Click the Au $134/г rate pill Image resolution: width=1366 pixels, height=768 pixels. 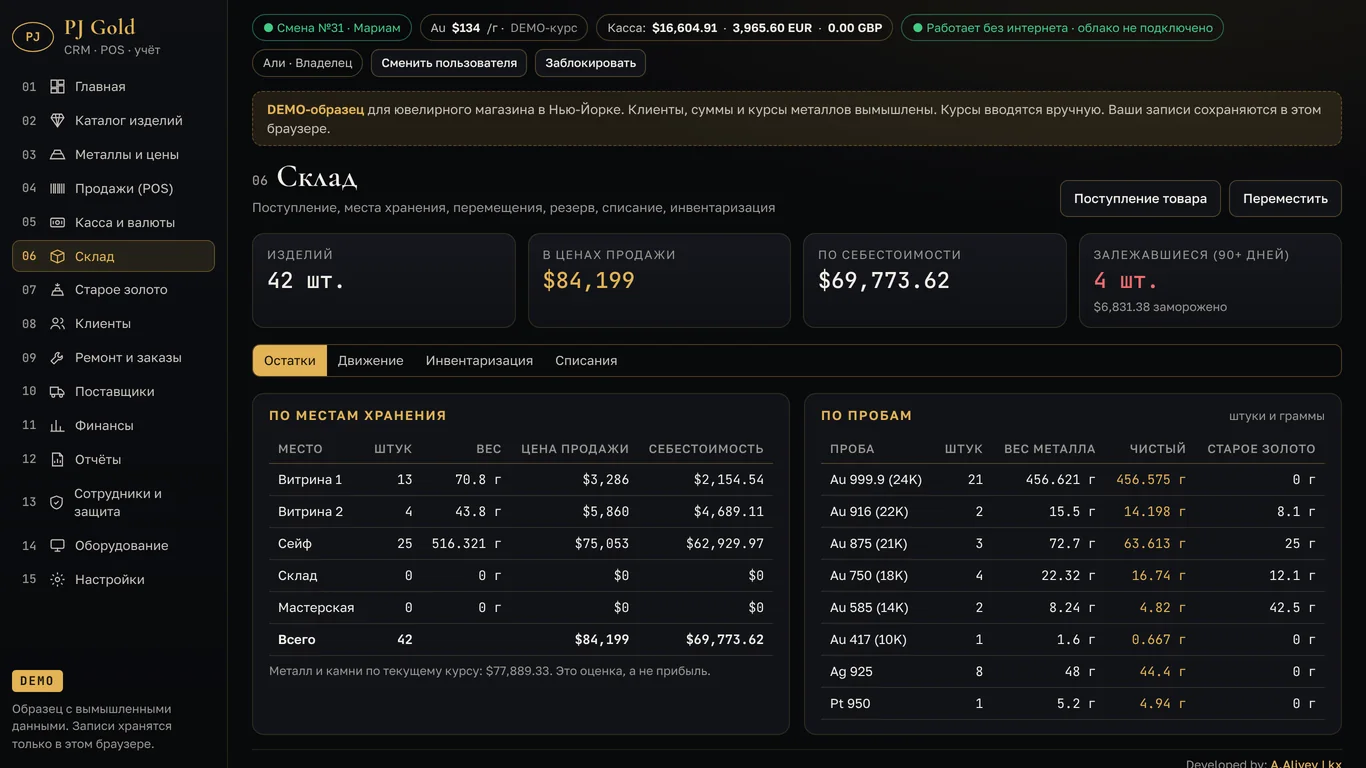[504, 28]
